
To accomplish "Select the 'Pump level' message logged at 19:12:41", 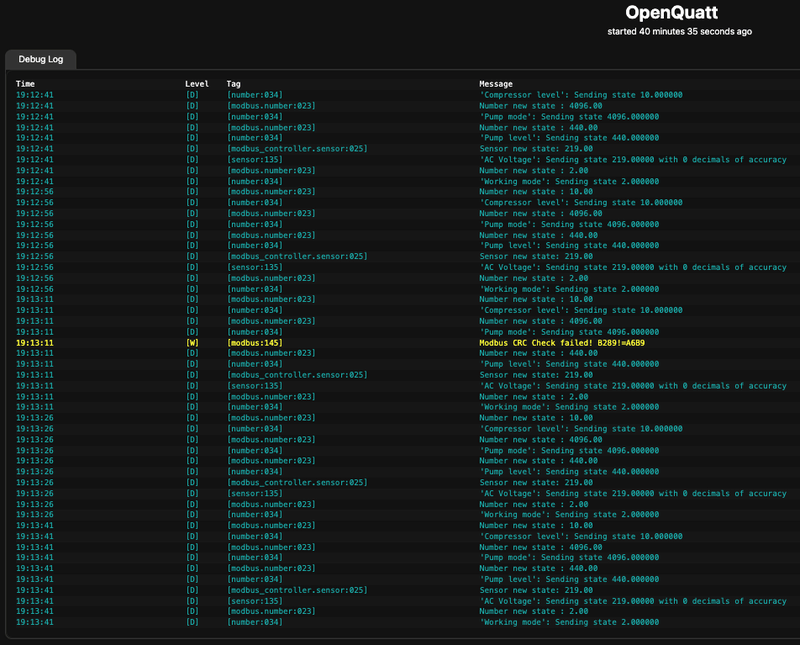I will point(569,138).
